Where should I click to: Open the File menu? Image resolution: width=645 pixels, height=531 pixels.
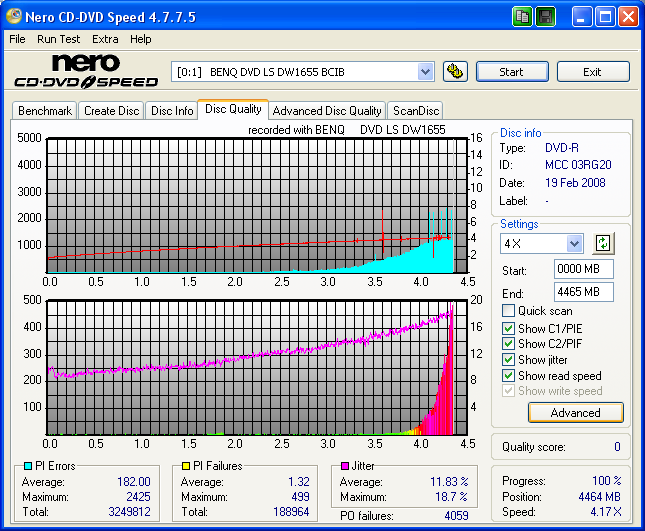pos(17,39)
